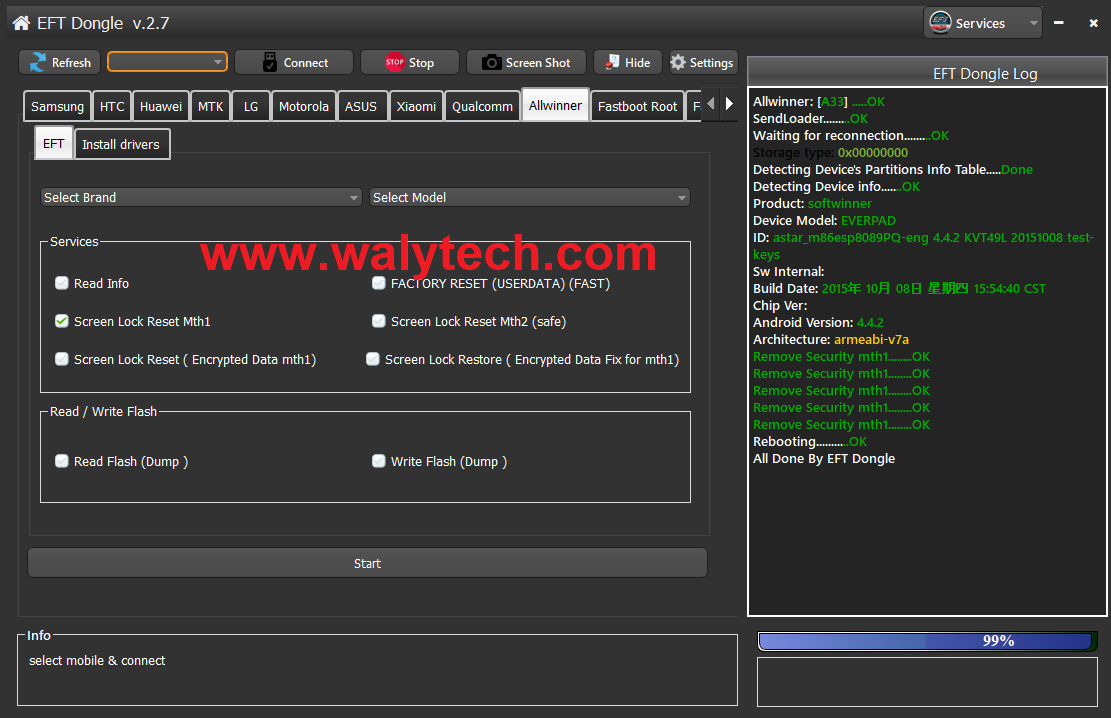
Task: Click the Settings button label
Action: coord(711,62)
